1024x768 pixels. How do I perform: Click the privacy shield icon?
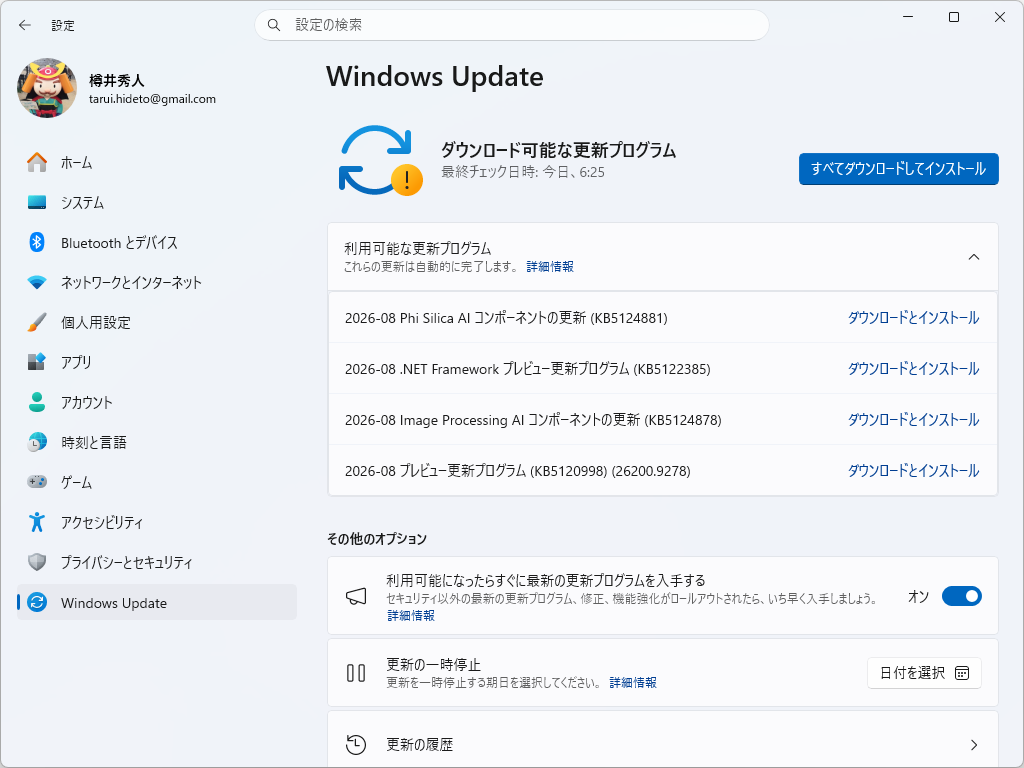(x=37, y=562)
